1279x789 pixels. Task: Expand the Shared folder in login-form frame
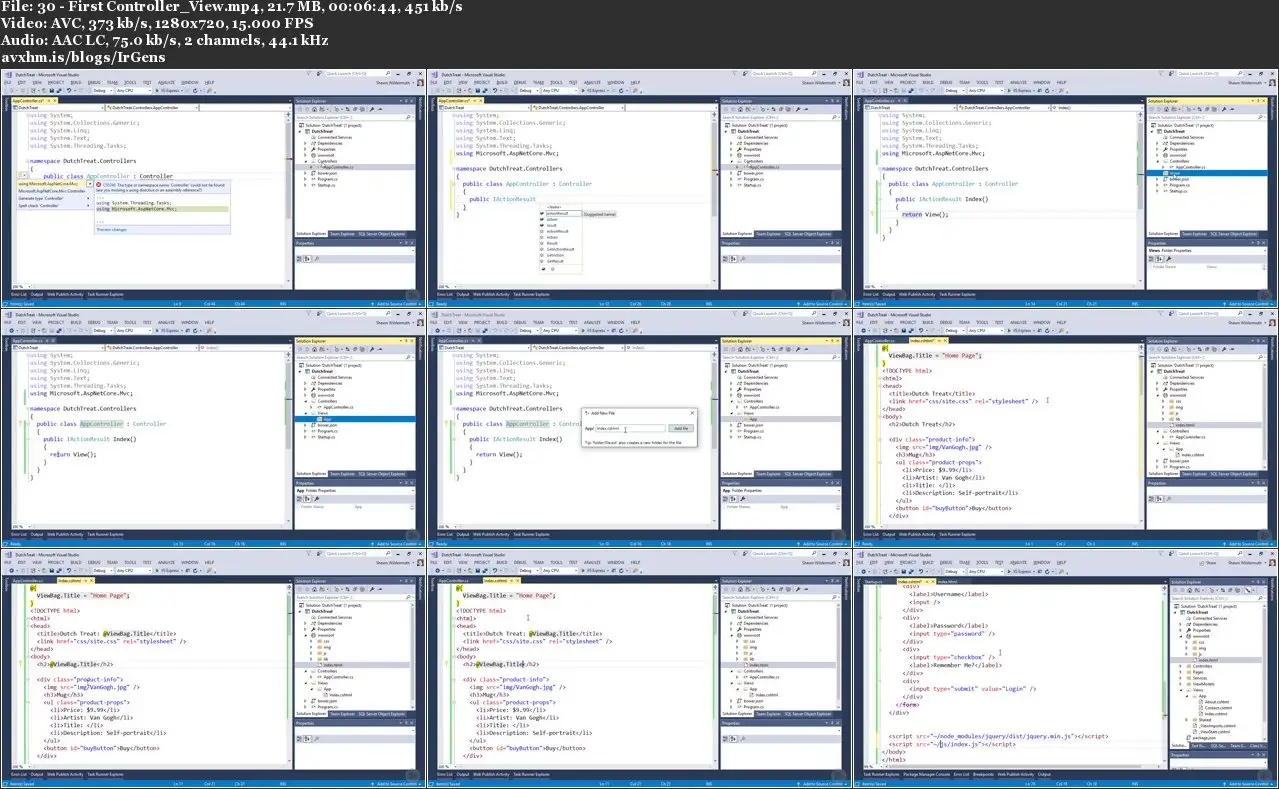1186,720
